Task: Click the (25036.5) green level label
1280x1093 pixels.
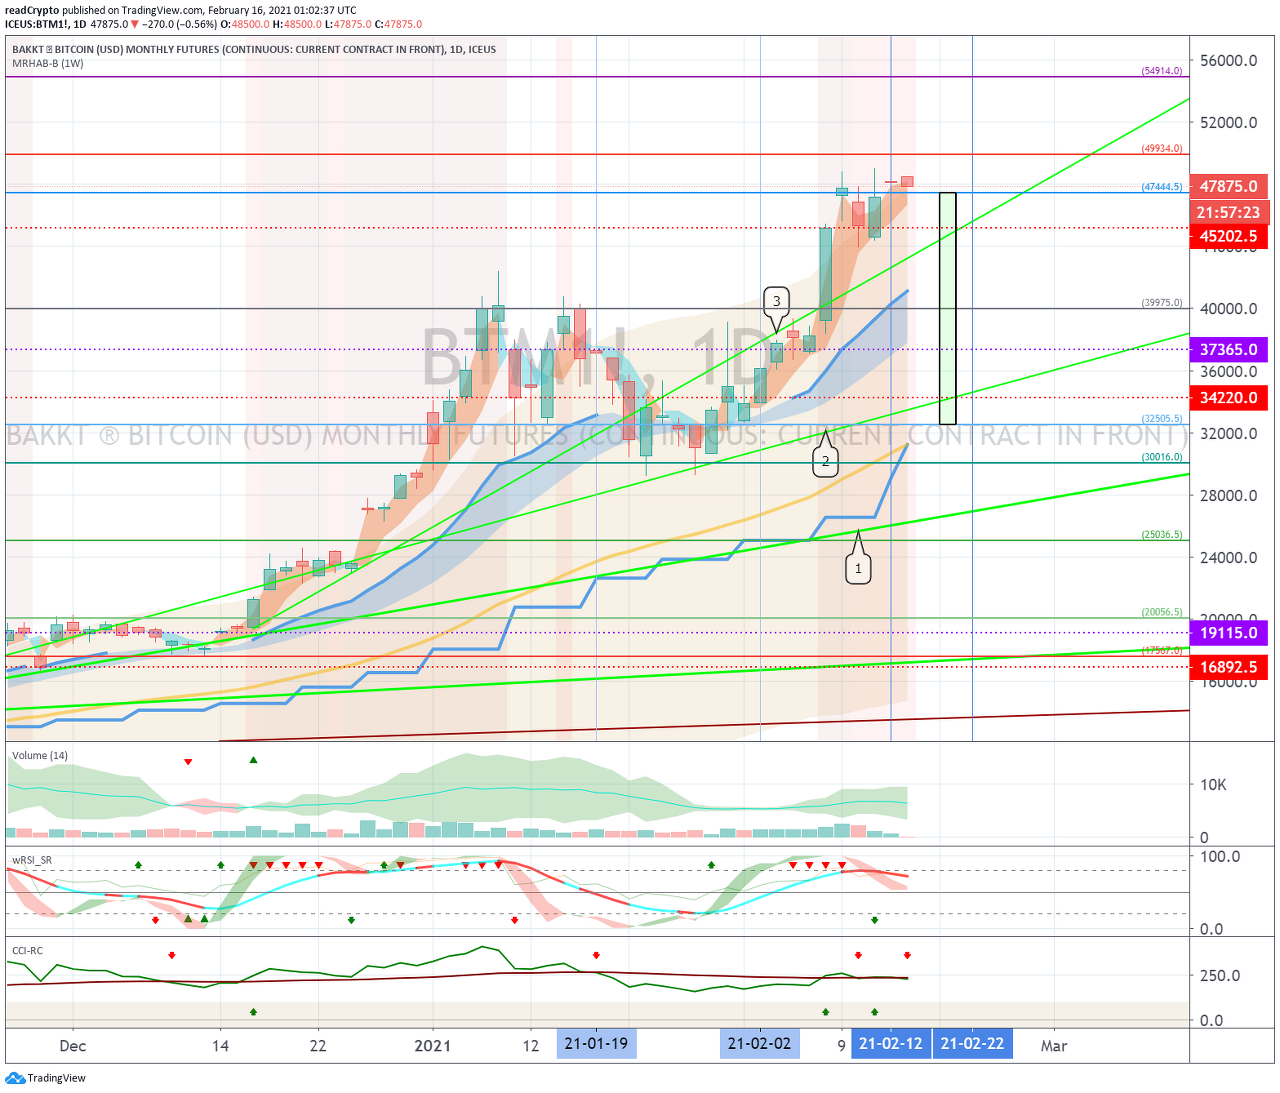Action: tap(1162, 535)
